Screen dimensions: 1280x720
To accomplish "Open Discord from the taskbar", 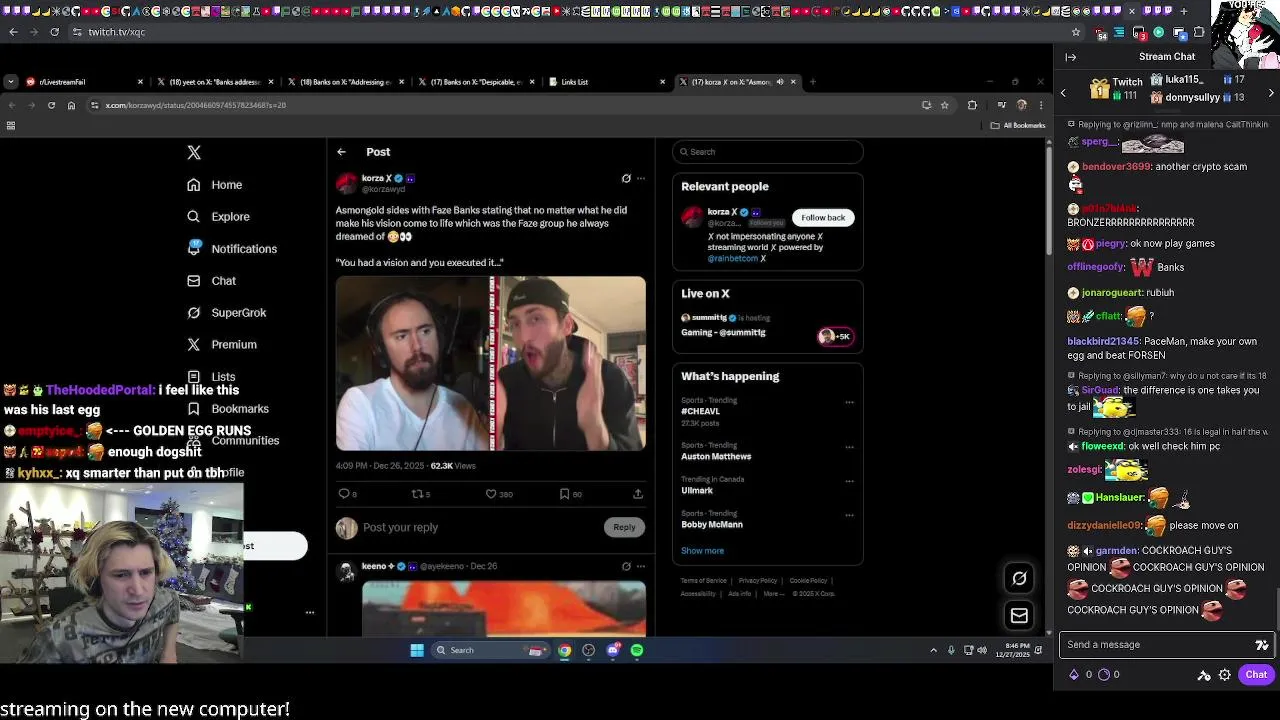I will pyautogui.click(x=613, y=651).
